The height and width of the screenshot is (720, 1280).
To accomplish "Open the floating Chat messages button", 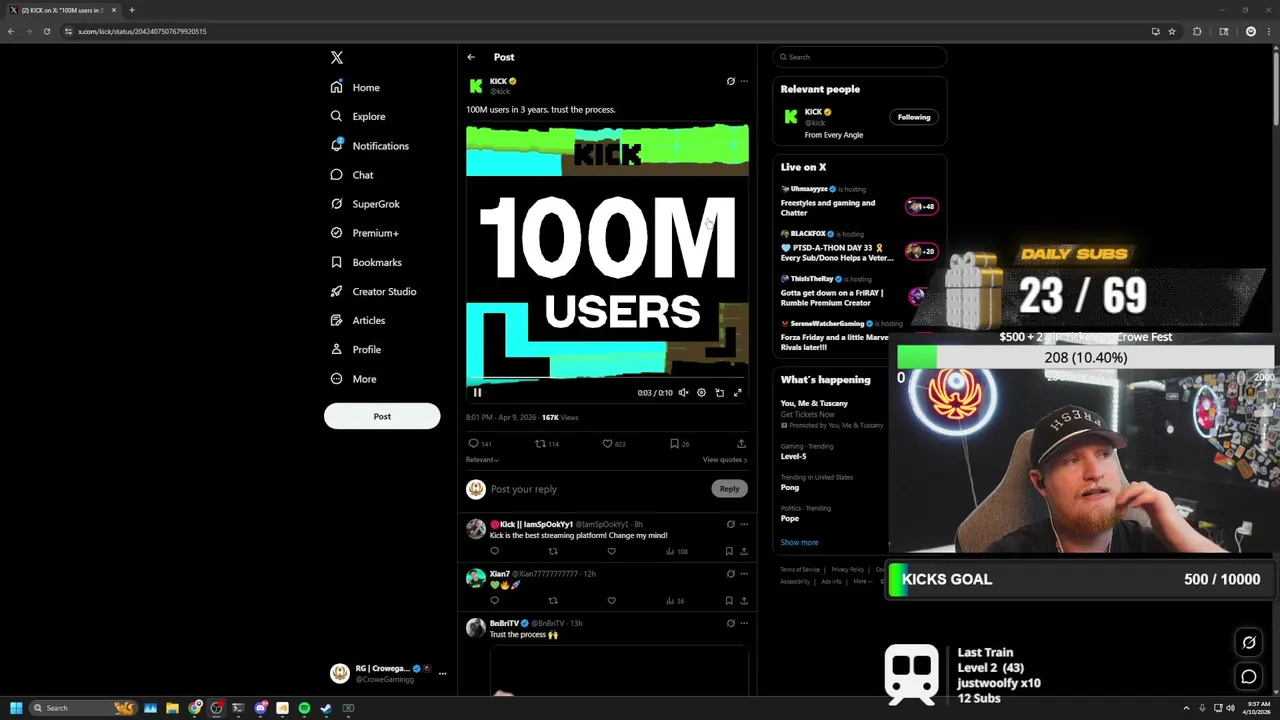I will [x=1249, y=677].
